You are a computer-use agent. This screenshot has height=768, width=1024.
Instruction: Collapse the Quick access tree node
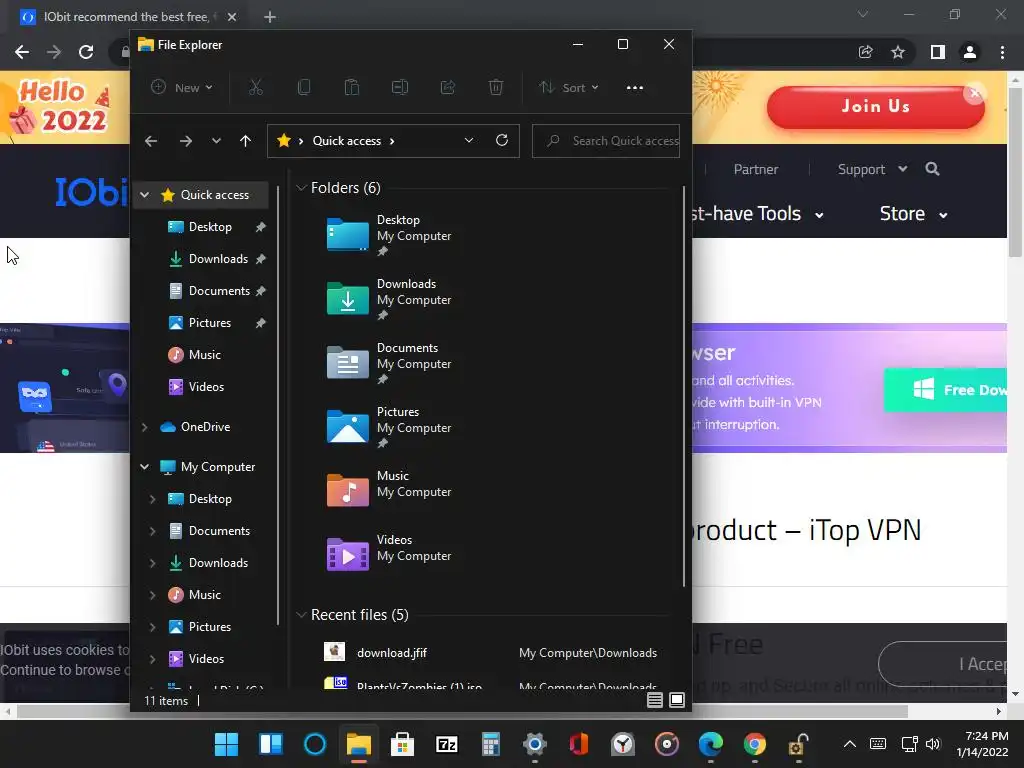point(145,195)
